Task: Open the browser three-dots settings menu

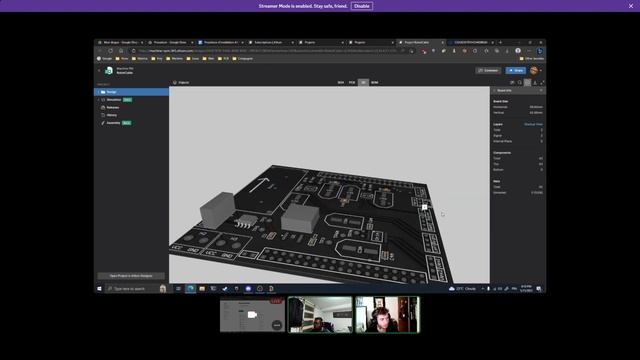Action: pos(529,51)
